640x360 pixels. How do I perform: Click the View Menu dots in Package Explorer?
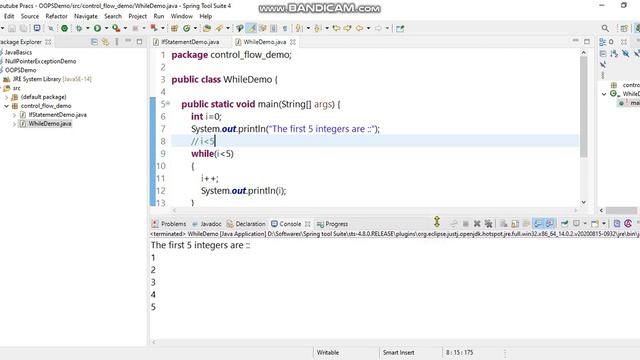tap(117, 42)
